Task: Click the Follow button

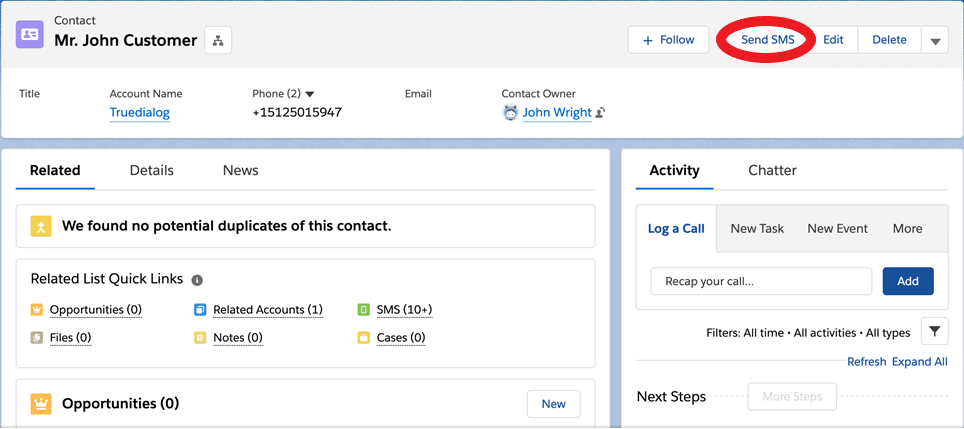Action: click(668, 40)
